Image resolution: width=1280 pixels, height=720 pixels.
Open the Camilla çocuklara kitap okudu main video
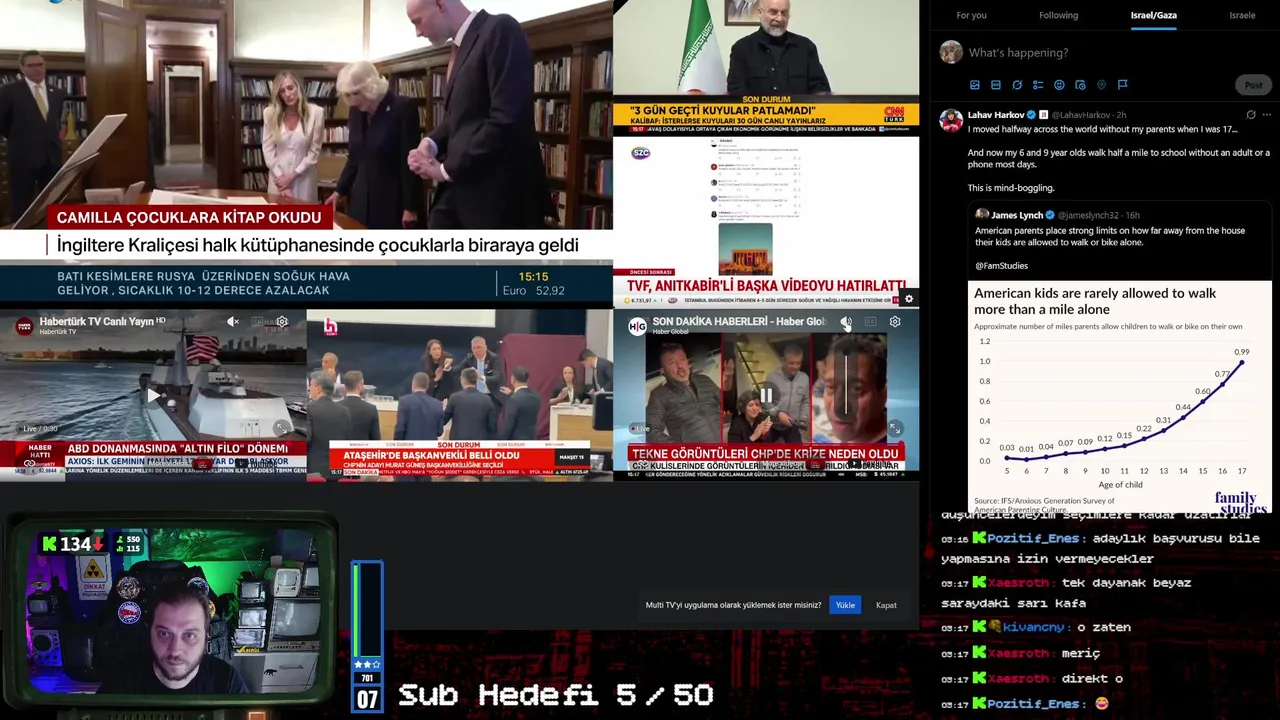pos(306,150)
